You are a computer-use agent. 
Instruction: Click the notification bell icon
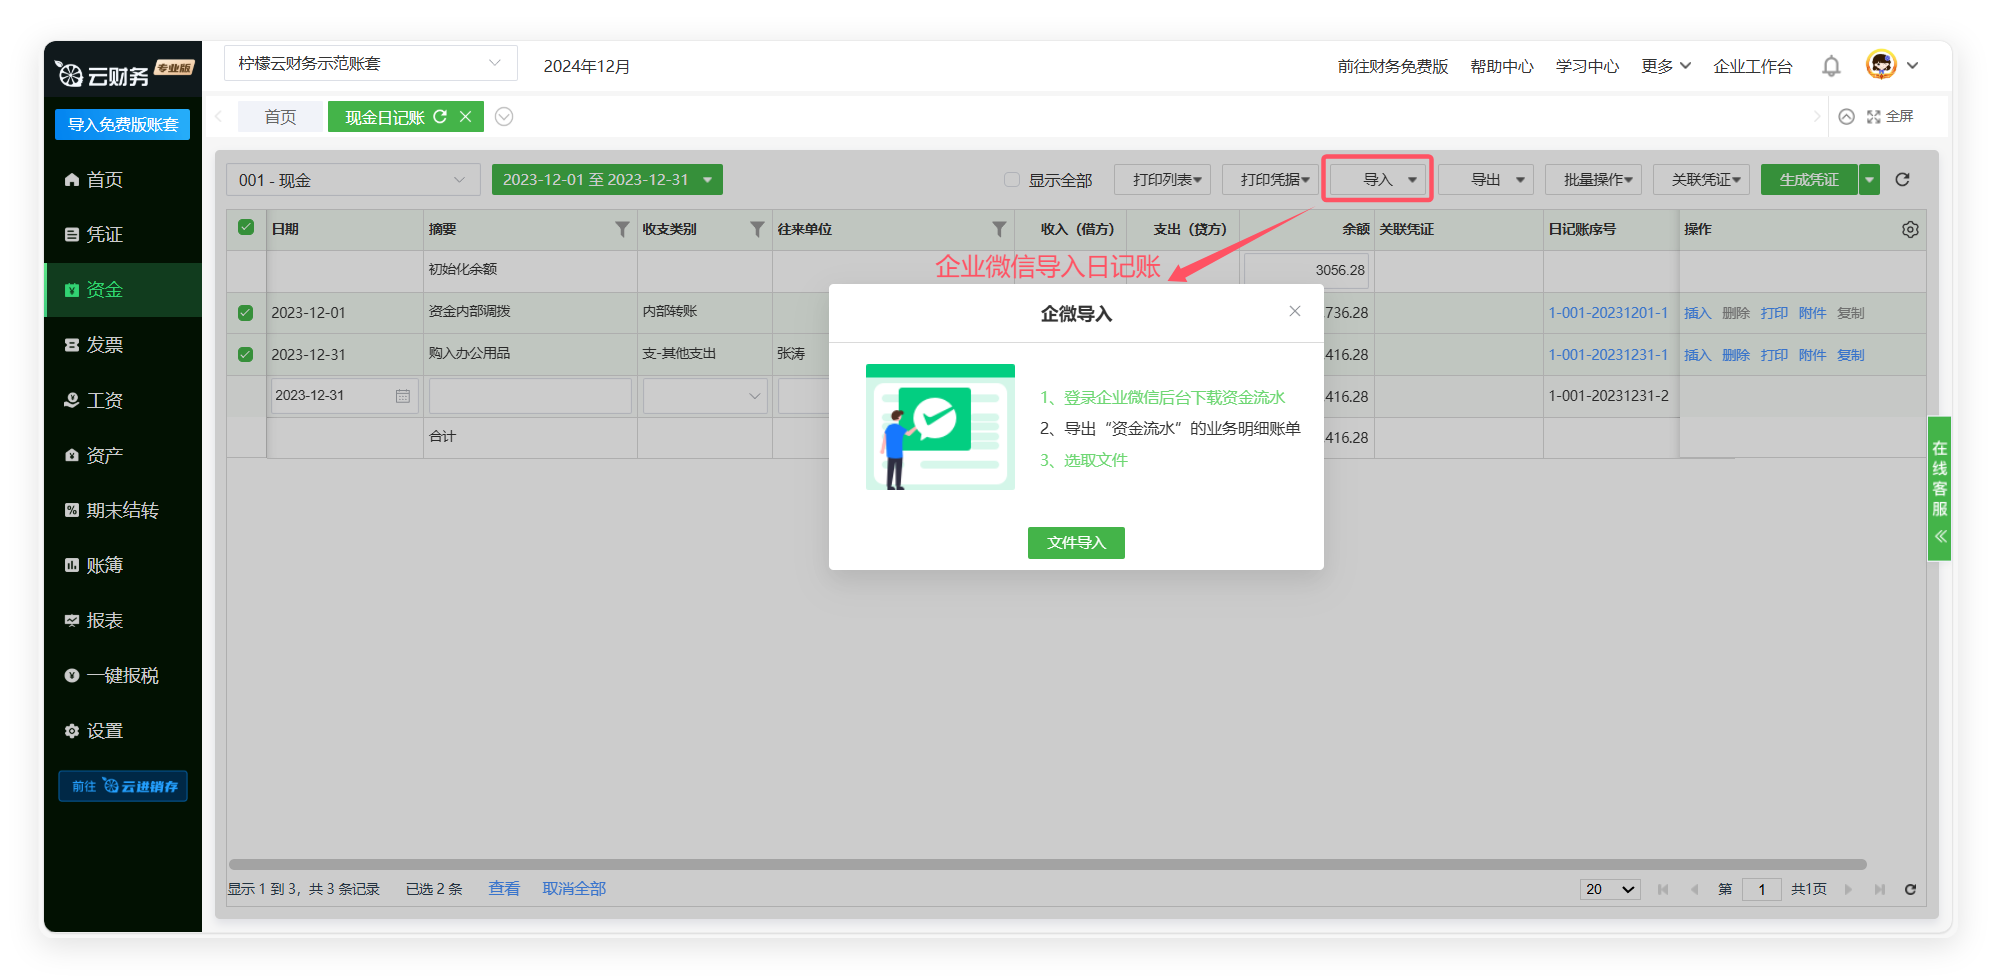[x=1831, y=66]
